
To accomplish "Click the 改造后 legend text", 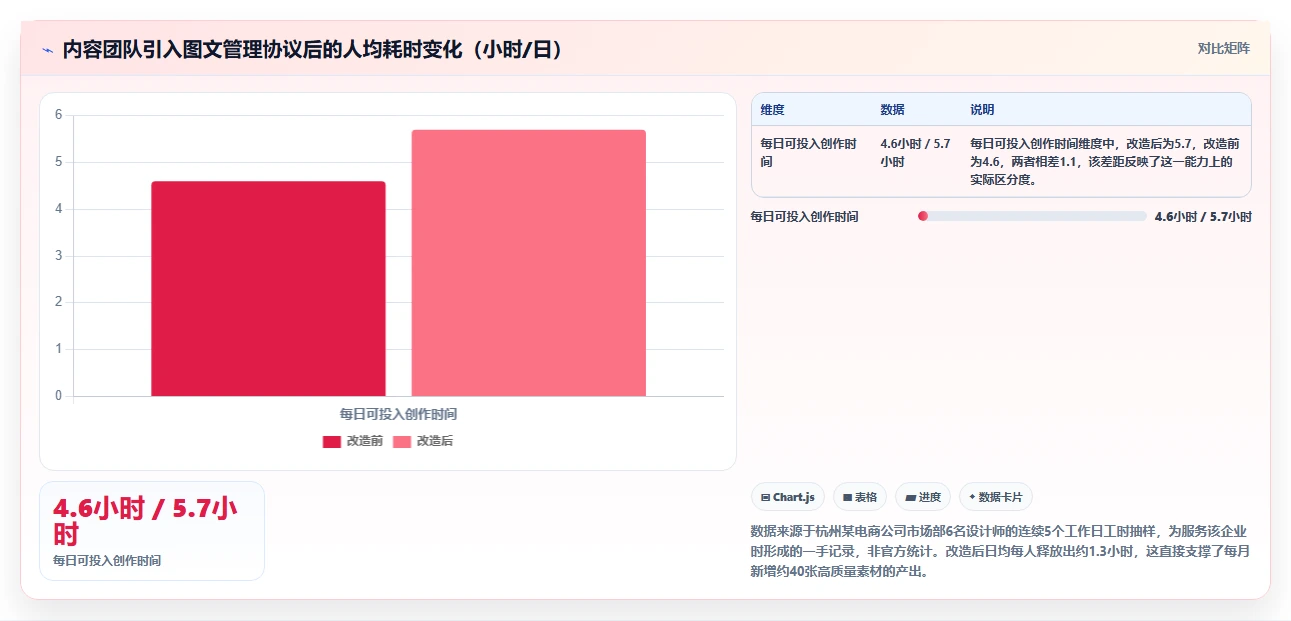I will point(435,441).
